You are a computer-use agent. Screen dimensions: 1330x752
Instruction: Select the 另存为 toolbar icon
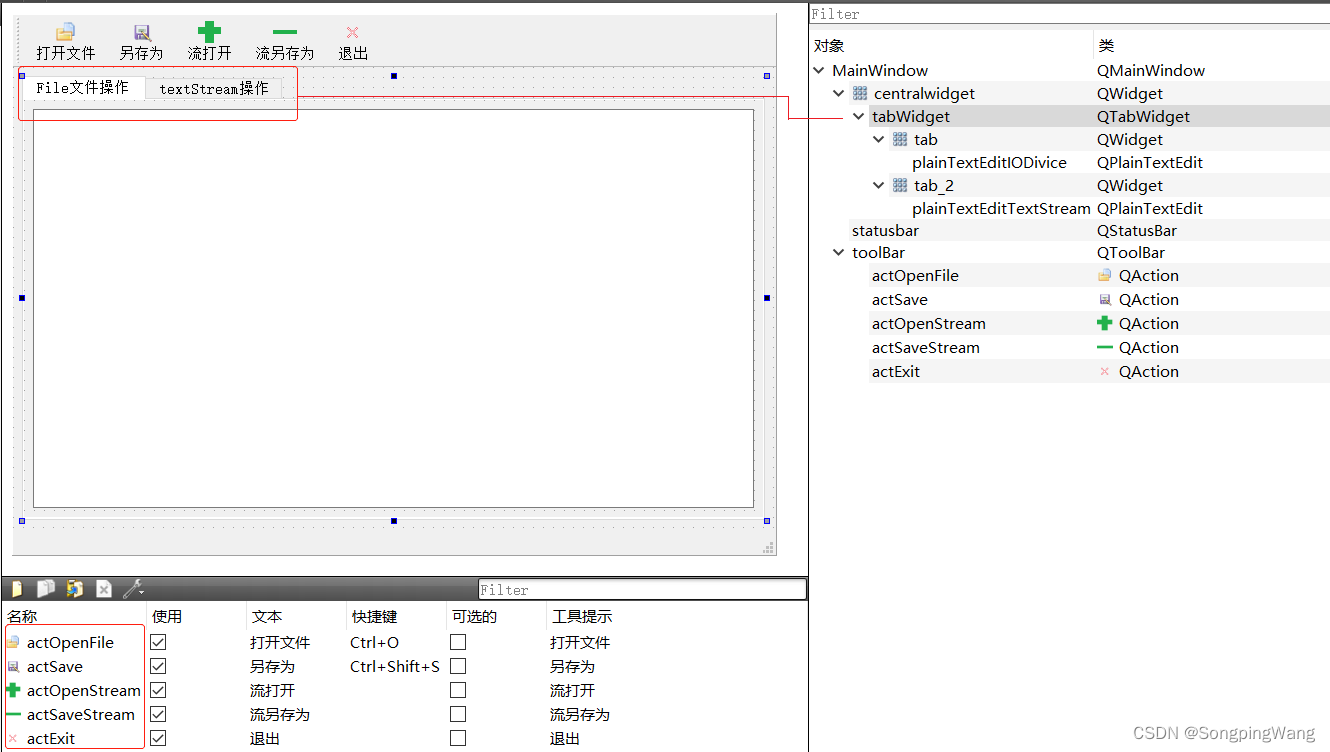tap(140, 41)
